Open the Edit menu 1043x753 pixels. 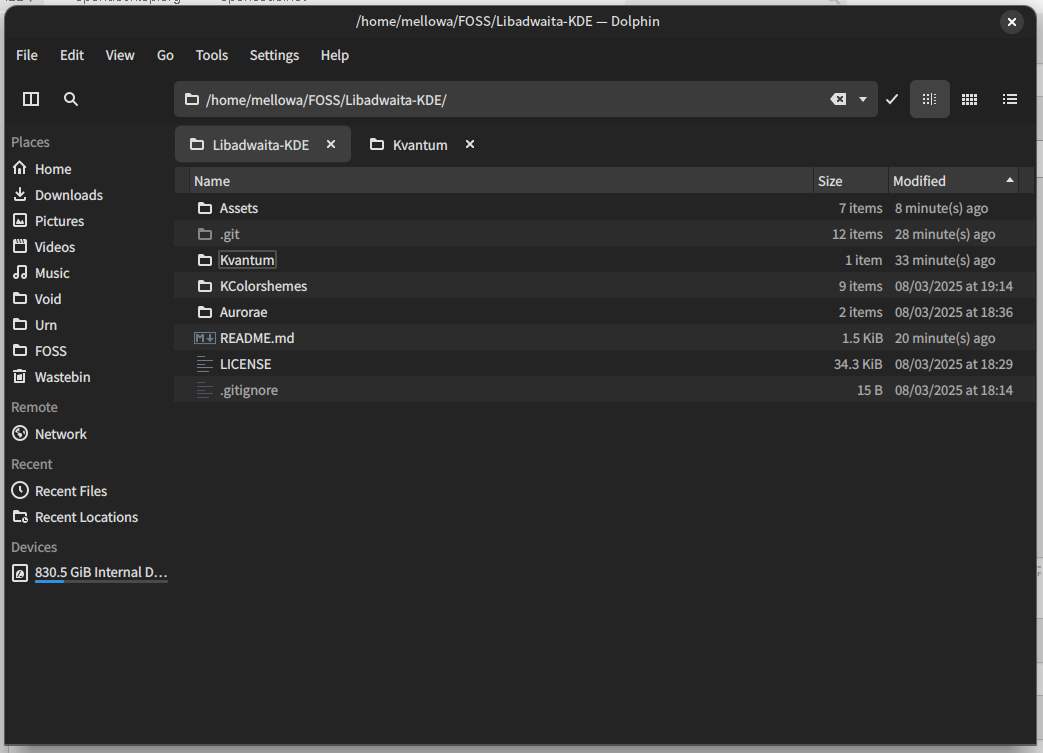[x=72, y=55]
